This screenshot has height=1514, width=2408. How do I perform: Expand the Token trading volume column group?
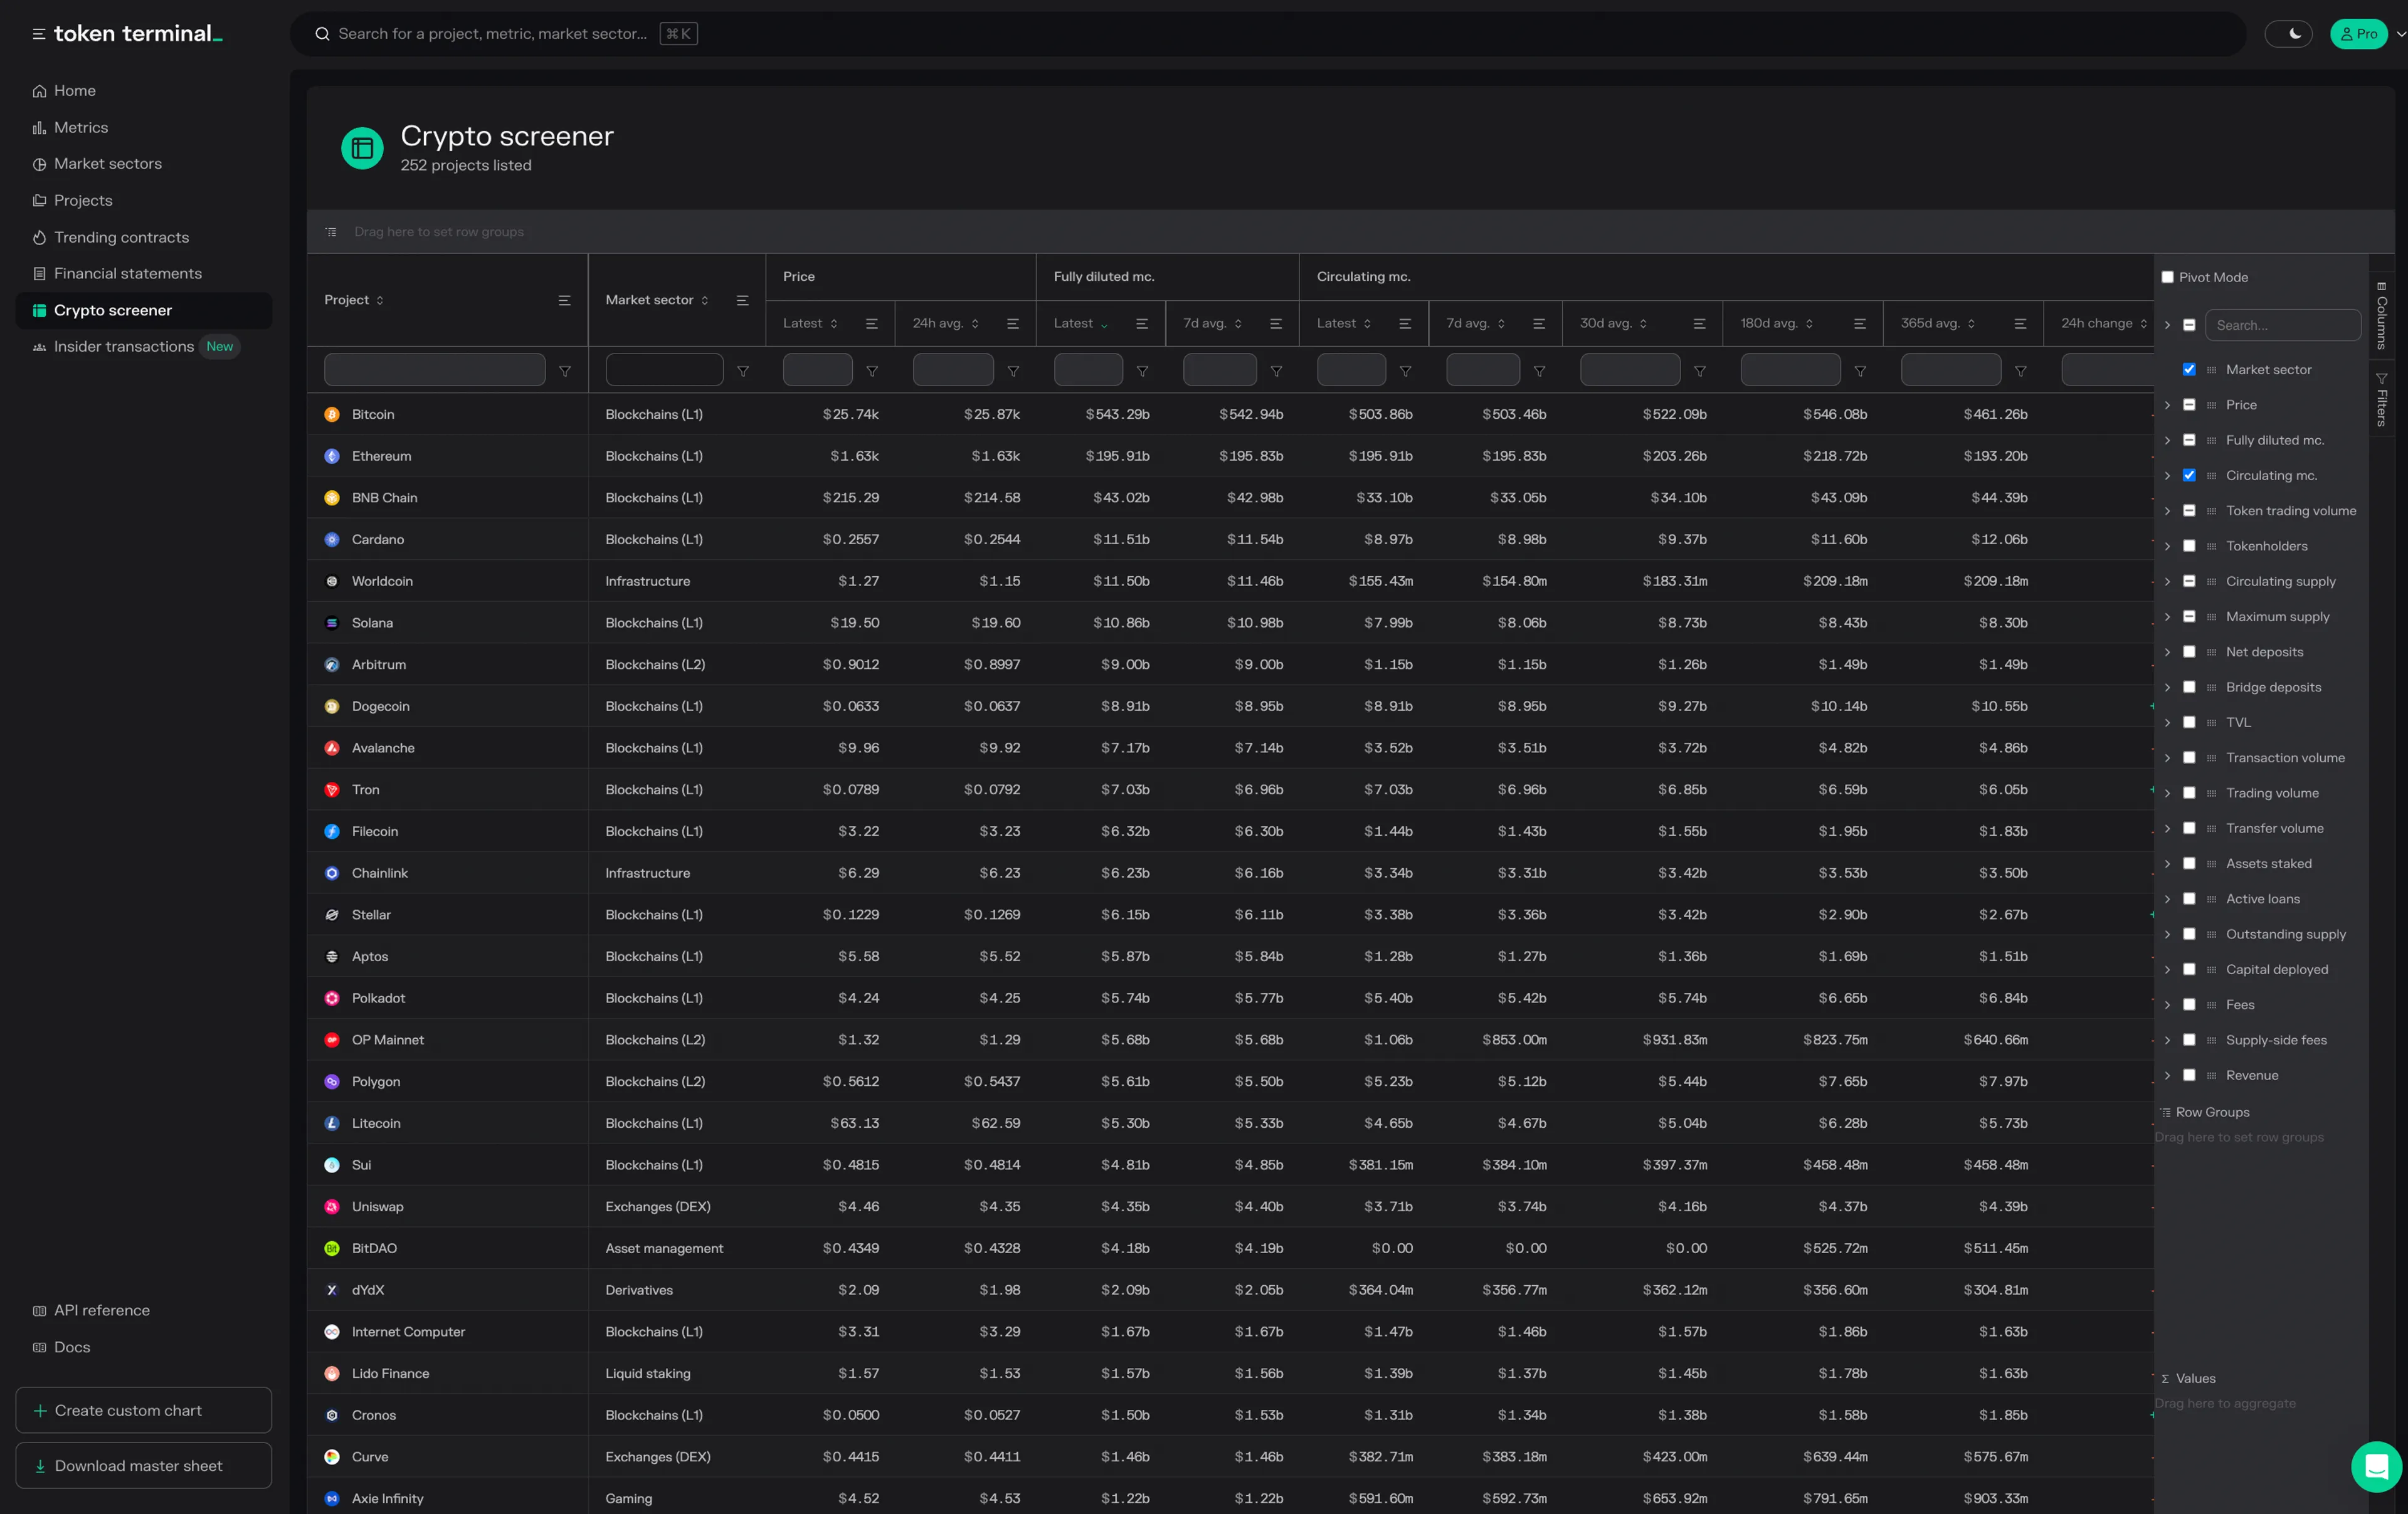[x=2167, y=511]
